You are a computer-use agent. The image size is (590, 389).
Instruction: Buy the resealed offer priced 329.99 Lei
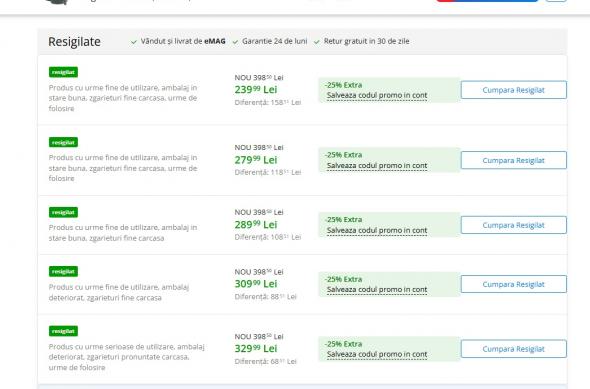[514, 349]
